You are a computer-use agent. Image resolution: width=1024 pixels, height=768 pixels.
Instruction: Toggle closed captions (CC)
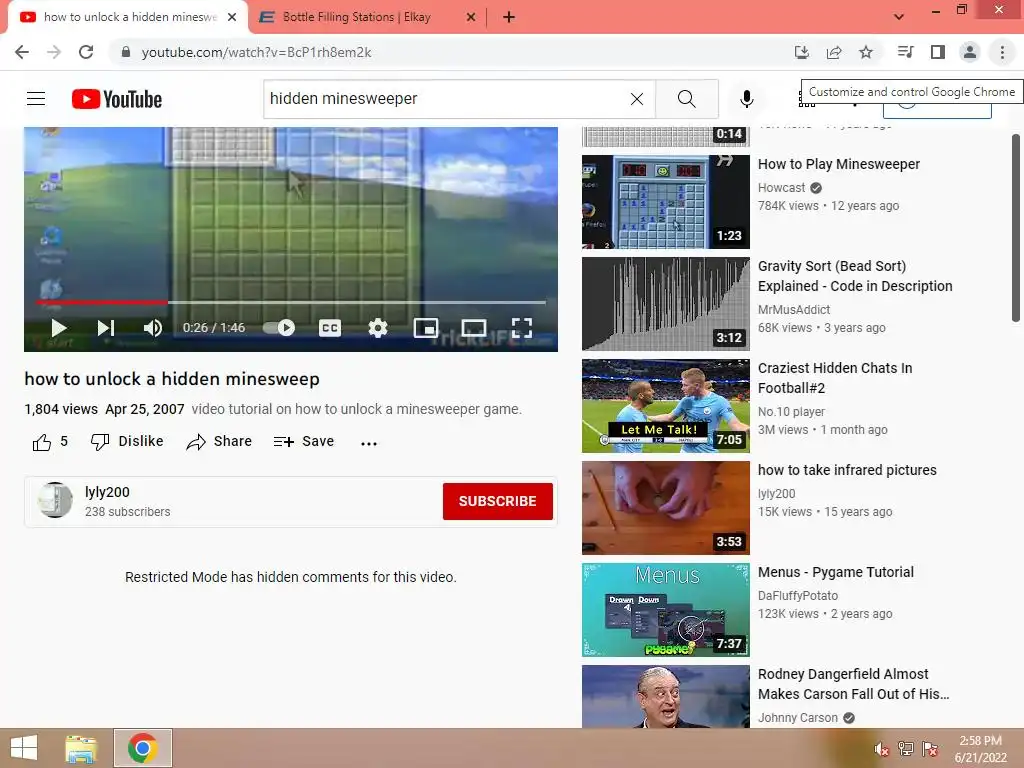tap(330, 328)
